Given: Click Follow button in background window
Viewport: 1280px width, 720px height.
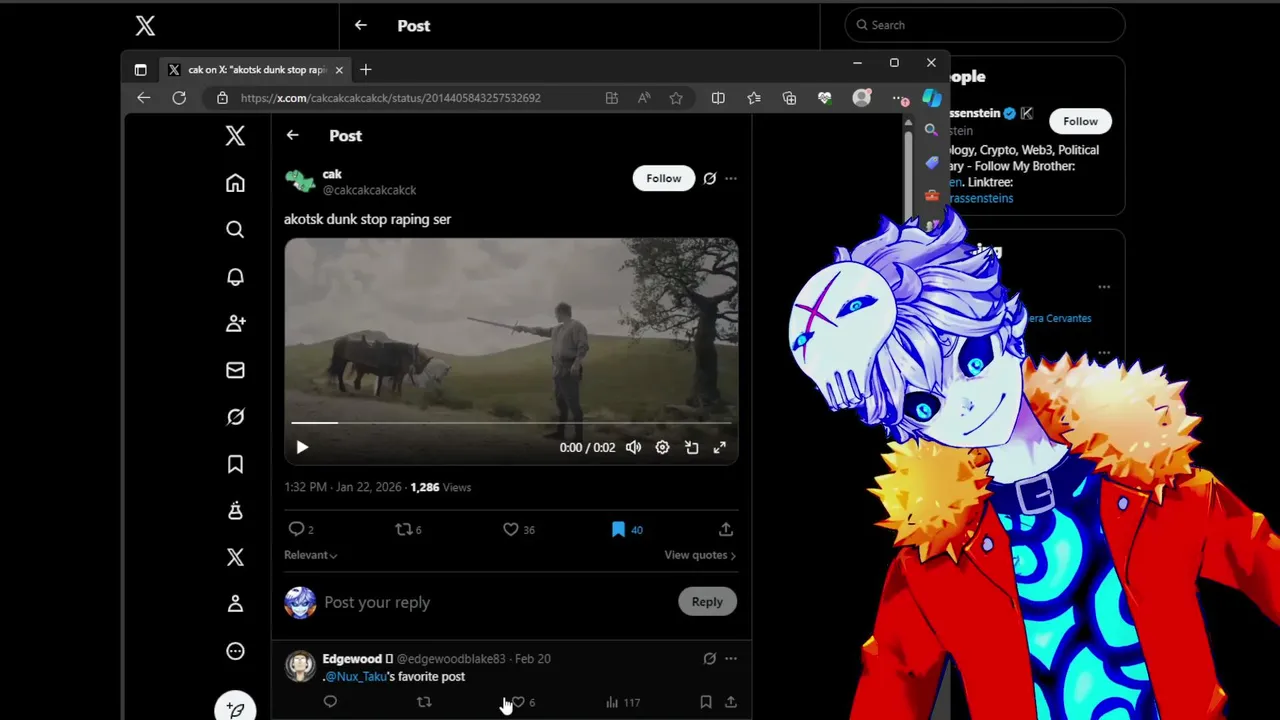Looking at the screenshot, I should [1080, 121].
